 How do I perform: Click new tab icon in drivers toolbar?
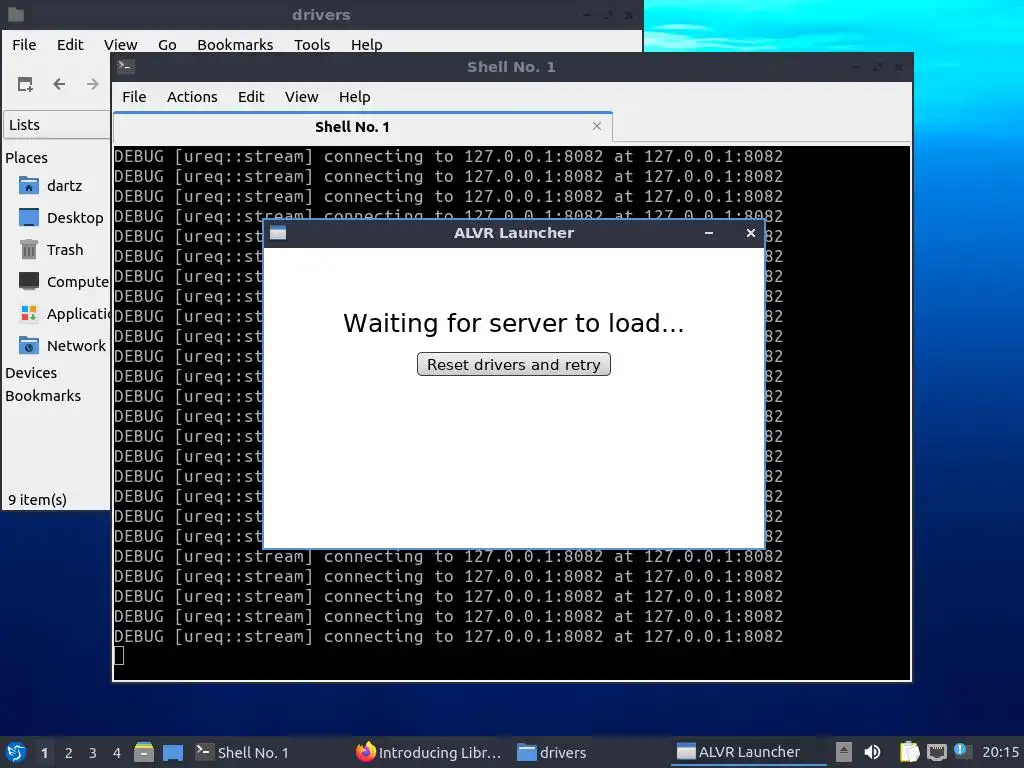[x=25, y=84]
